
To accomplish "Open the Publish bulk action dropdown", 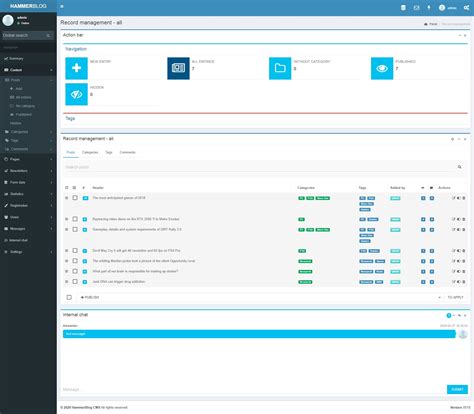I will (260, 297).
